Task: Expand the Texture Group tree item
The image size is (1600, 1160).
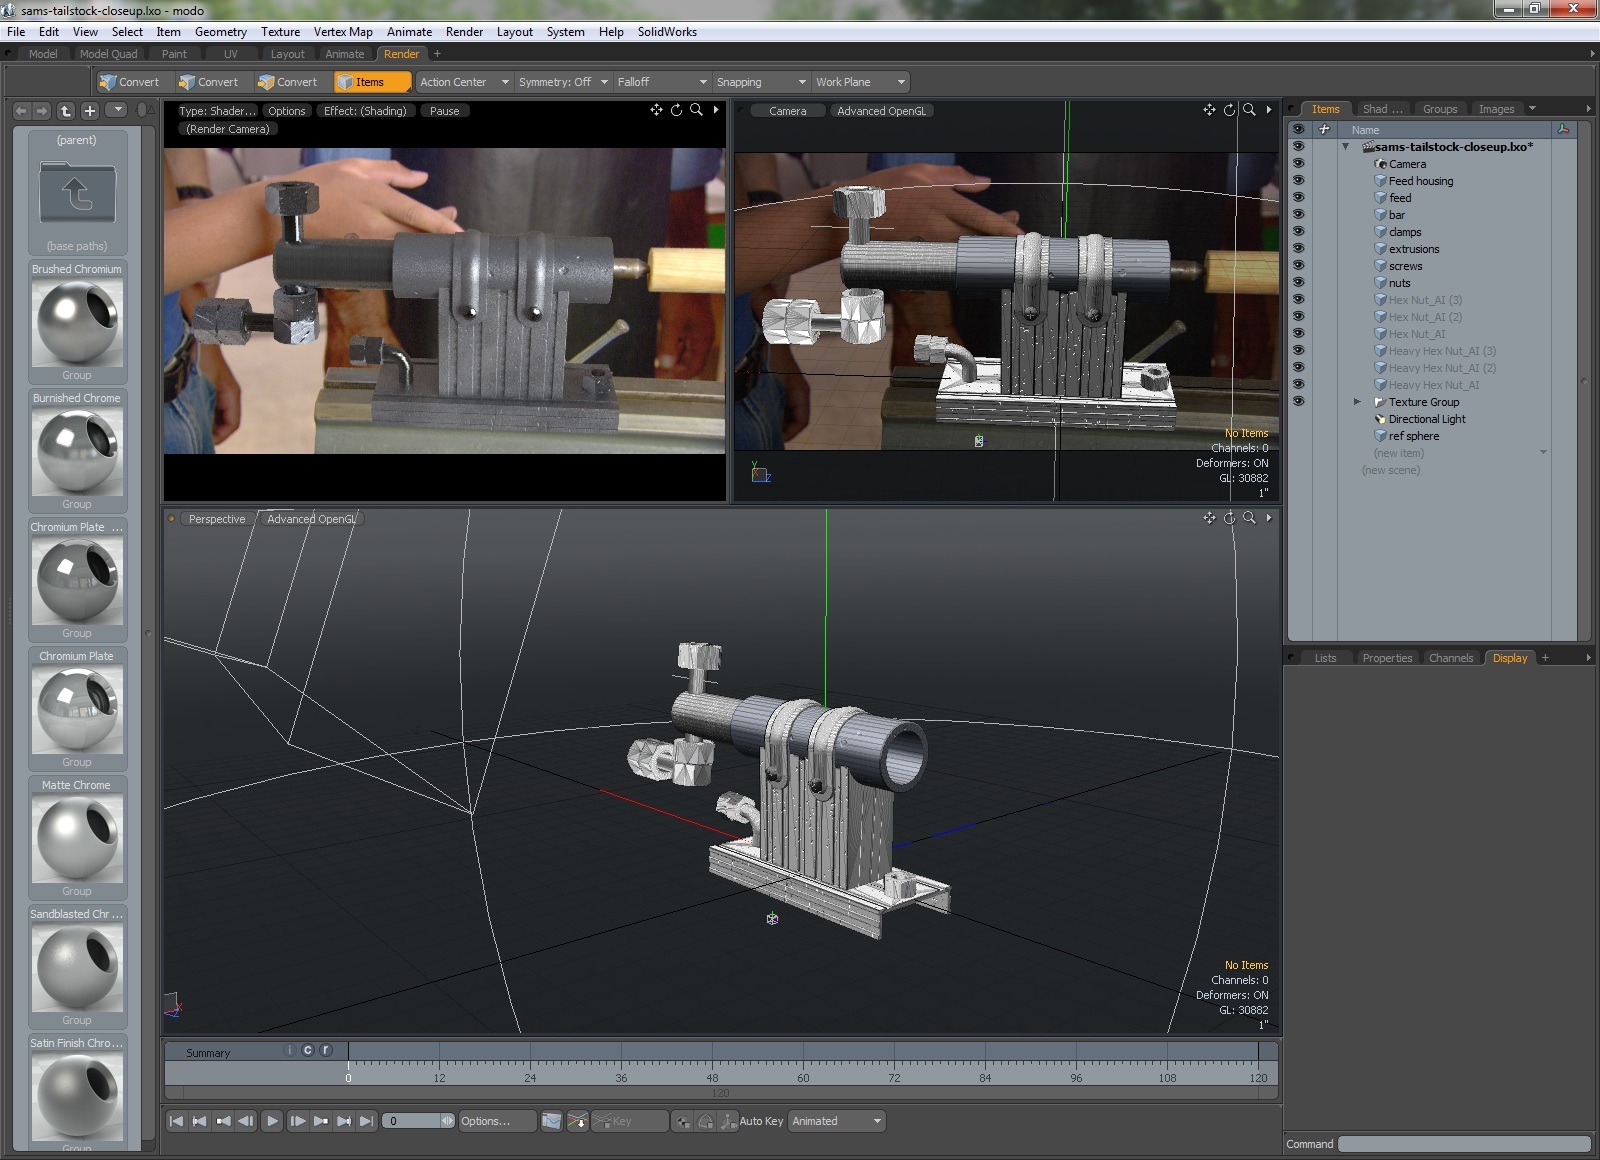Action: [x=1357, y=402]
